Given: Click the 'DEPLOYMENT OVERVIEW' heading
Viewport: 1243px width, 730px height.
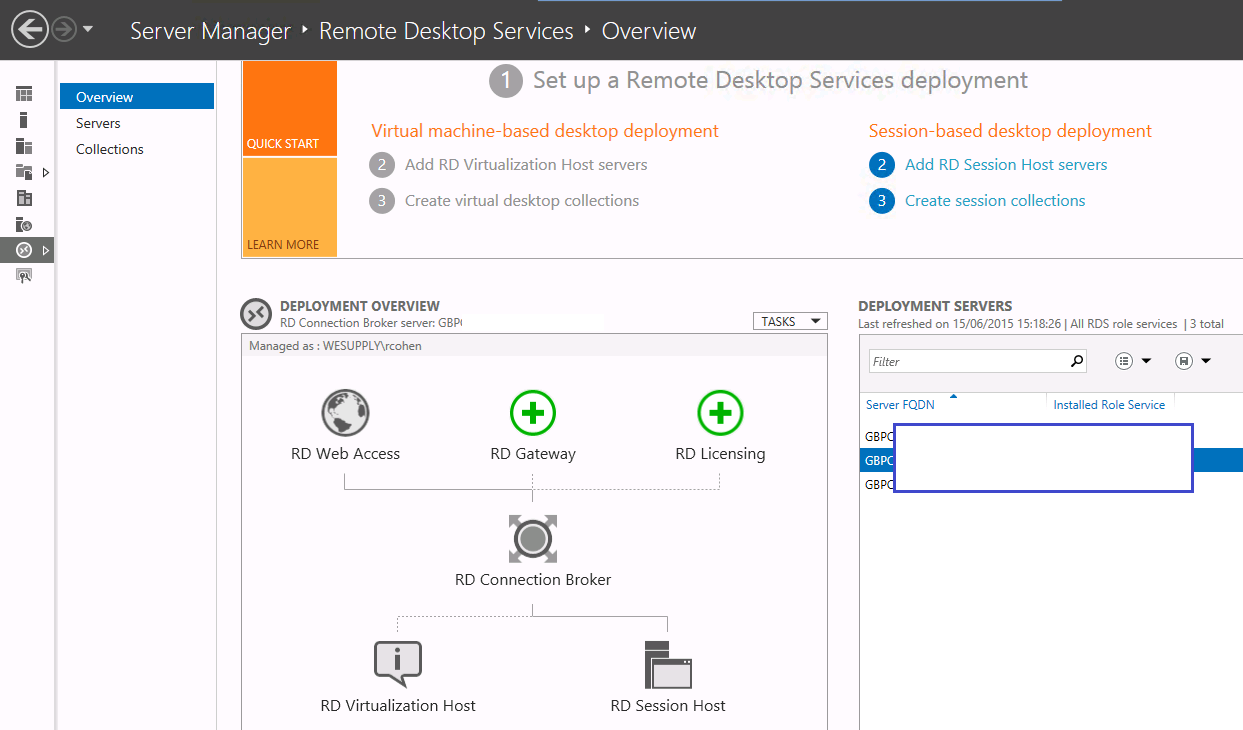Looking at the screenshot, I should (x=360, y=306).
